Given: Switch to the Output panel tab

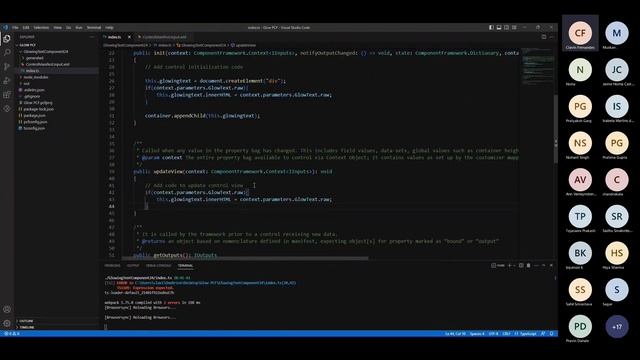Looking at the screenshot, I should (x=133, y=265).
